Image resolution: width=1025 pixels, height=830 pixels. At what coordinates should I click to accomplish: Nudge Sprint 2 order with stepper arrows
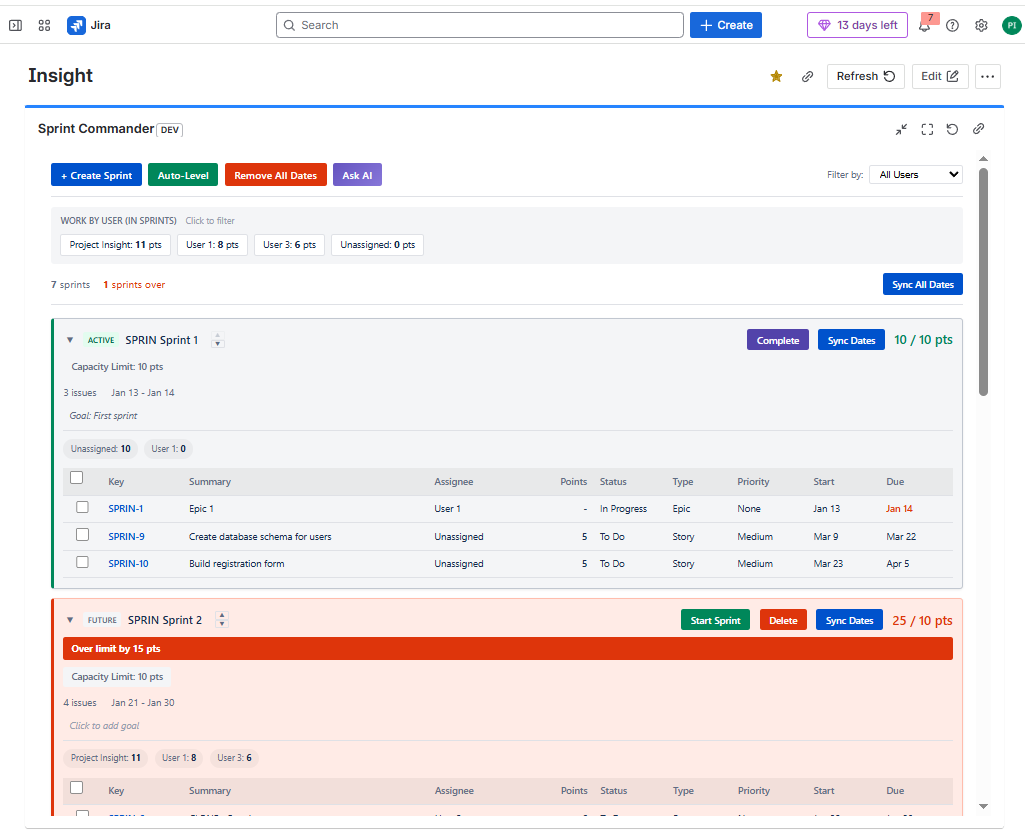pyautogui.click(x=221, y=620)
